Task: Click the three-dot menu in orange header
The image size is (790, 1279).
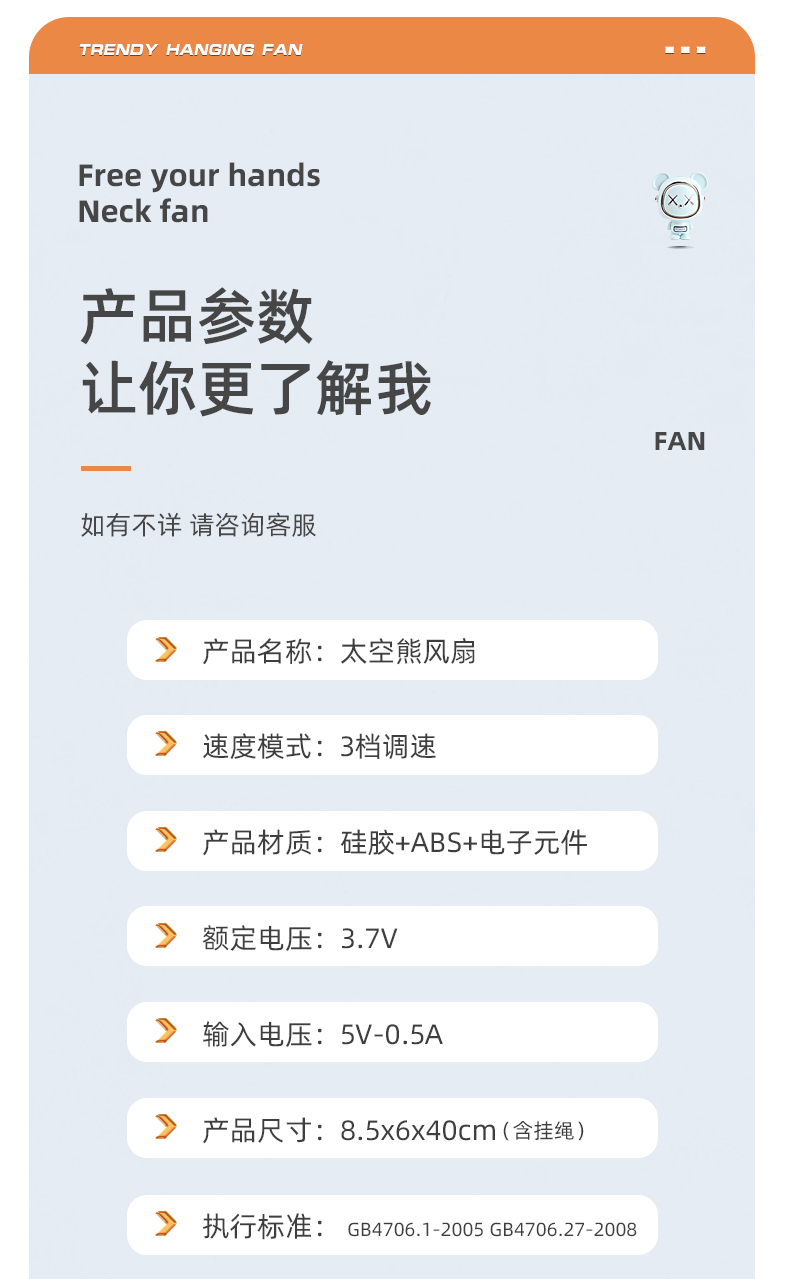Action: tap(685, 49)
